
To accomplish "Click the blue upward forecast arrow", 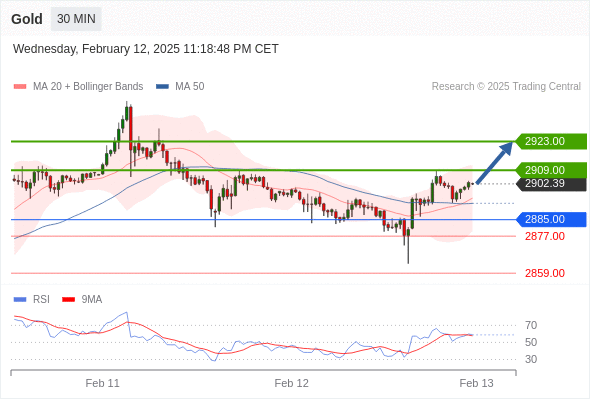I will coord(494,163).
